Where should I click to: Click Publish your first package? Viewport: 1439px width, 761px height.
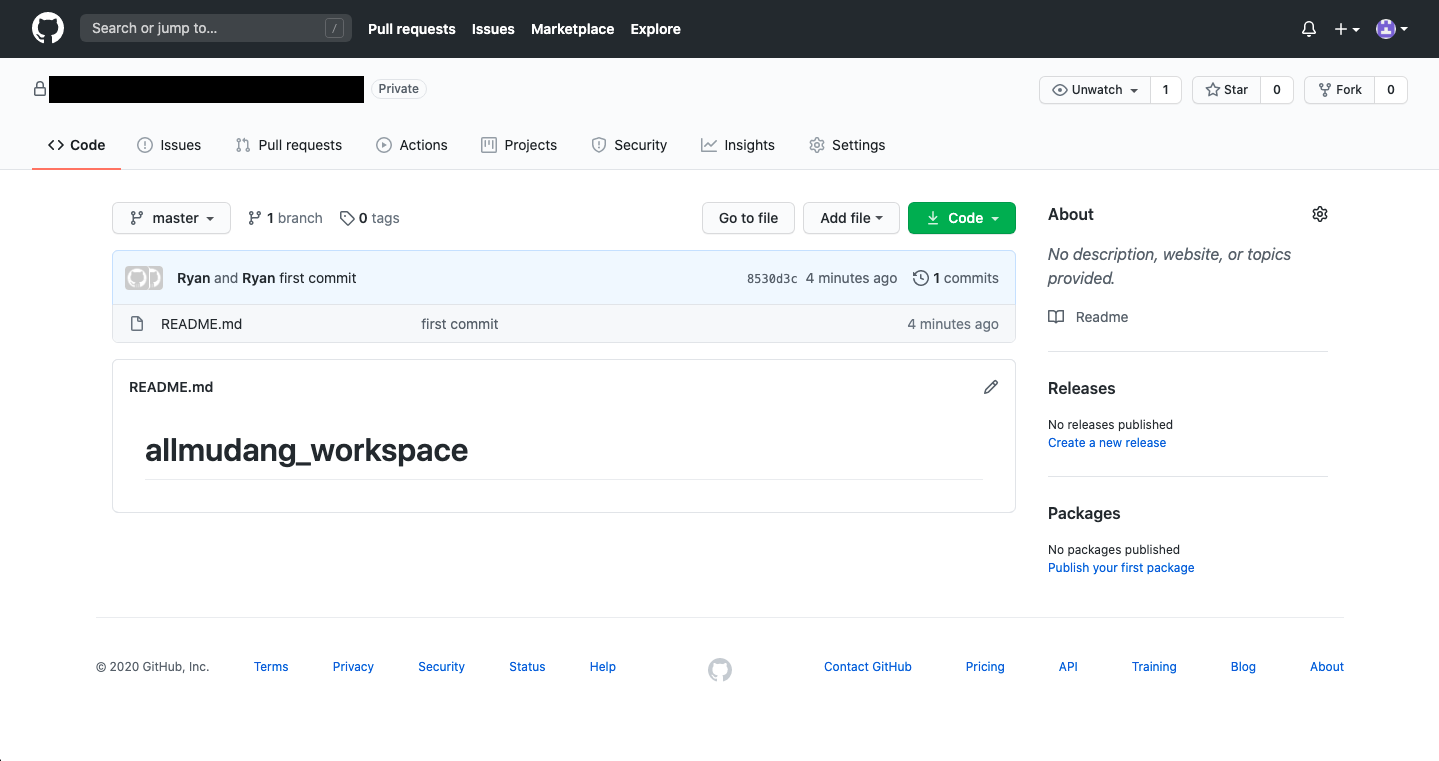pyautogui.click(x=1121, y=568)
